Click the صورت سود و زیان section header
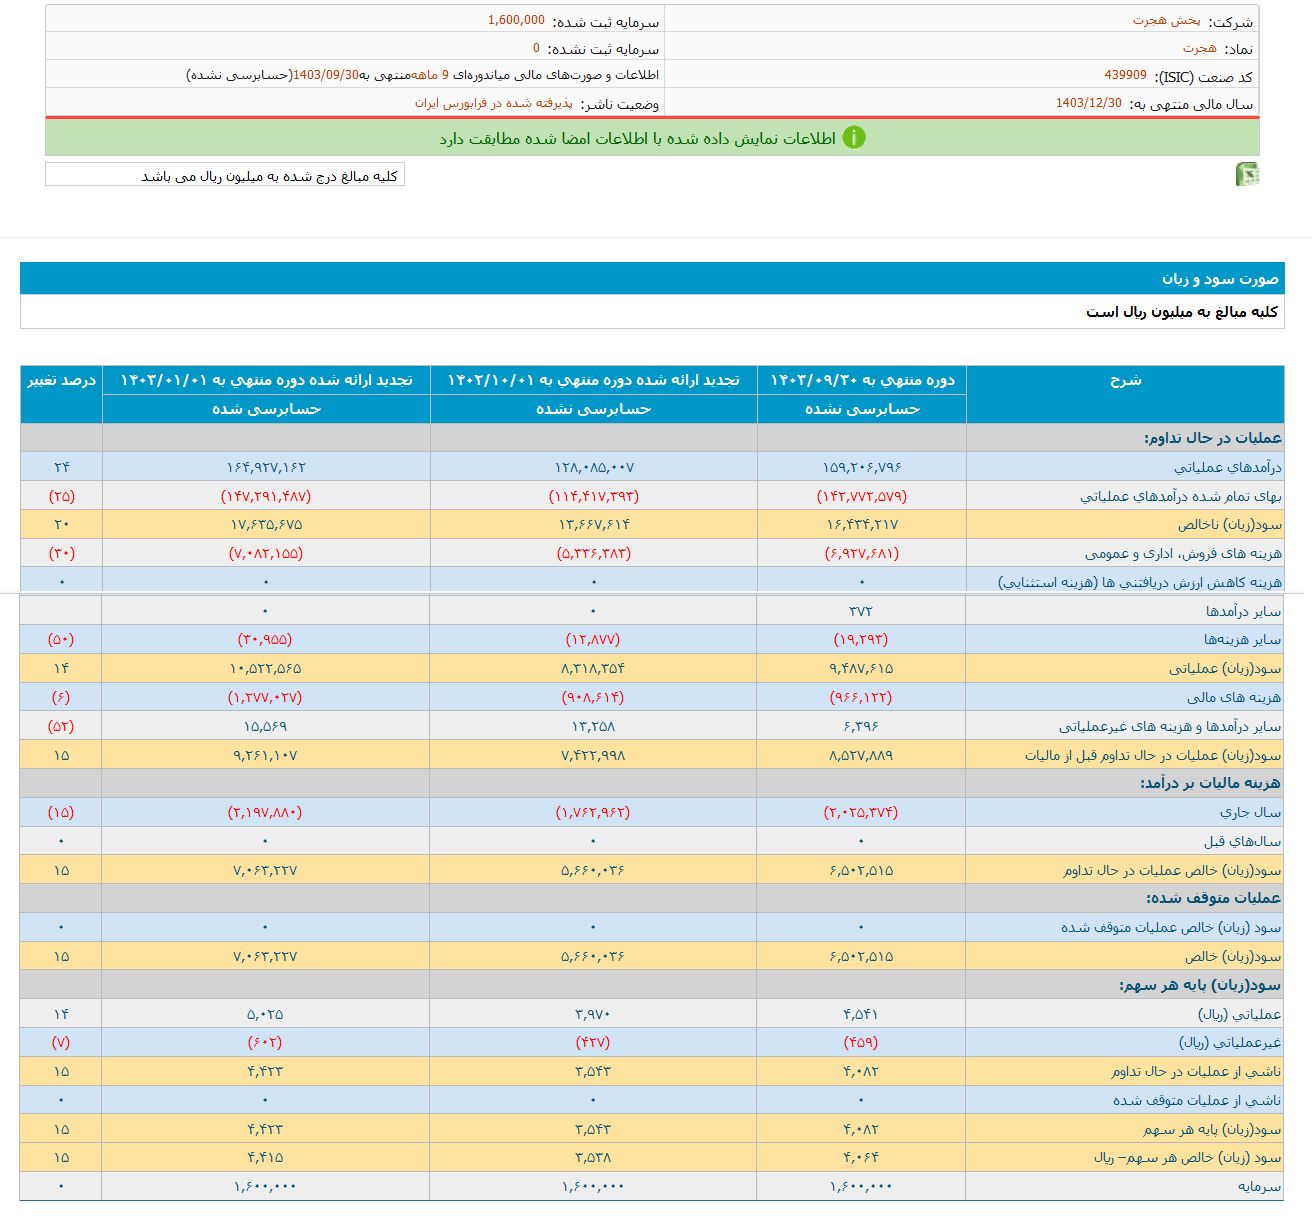1312x1222 pixels. click(1220, 279)
